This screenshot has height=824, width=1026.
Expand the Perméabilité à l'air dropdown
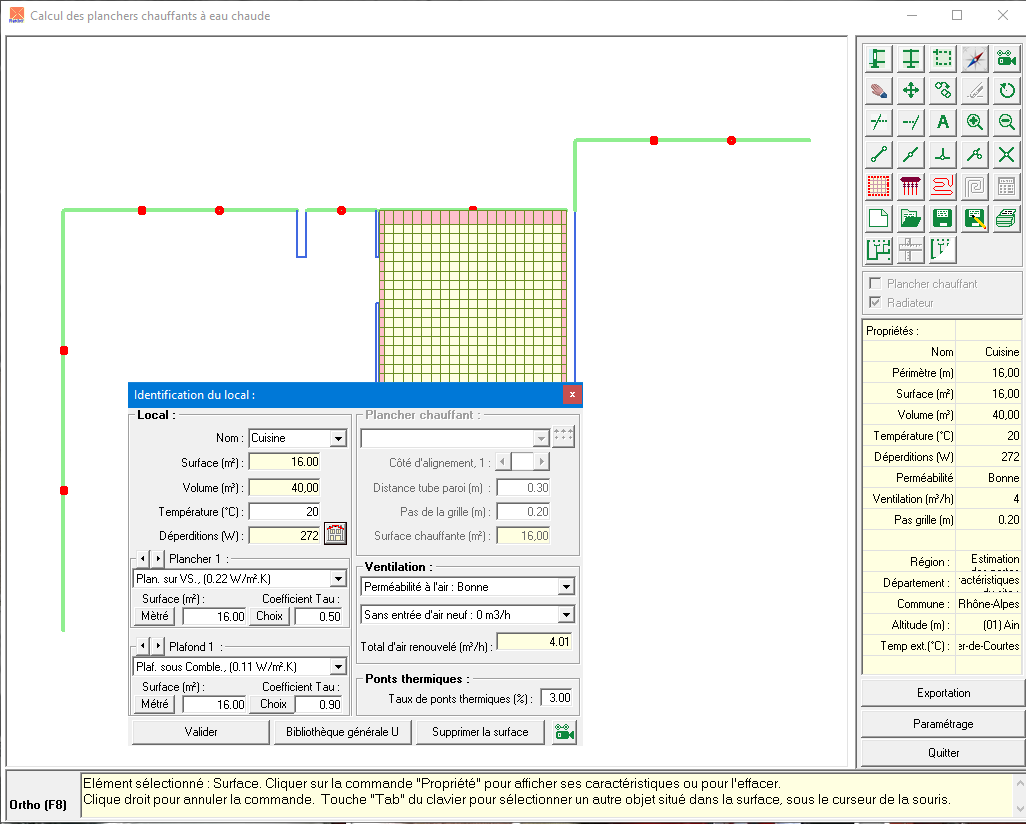point(566,587)
